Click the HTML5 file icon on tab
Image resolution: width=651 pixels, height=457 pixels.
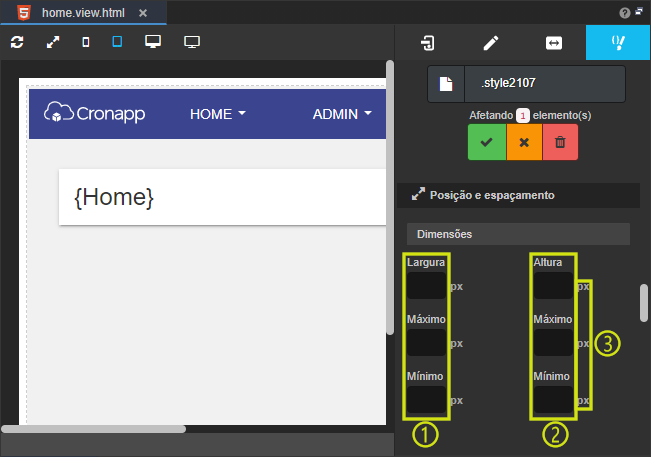click(24, 12)
